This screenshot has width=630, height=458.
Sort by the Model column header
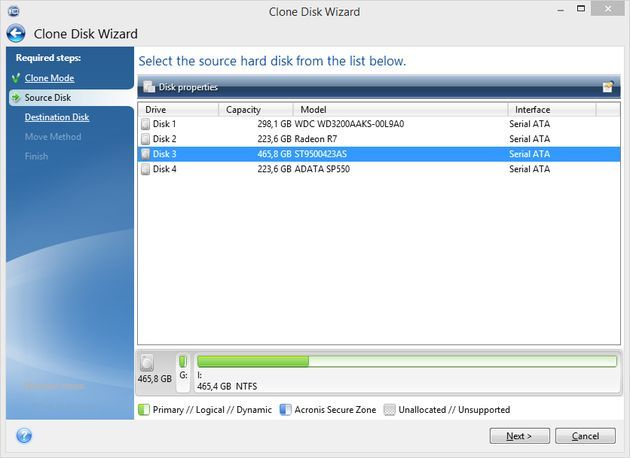pos(401,110)
